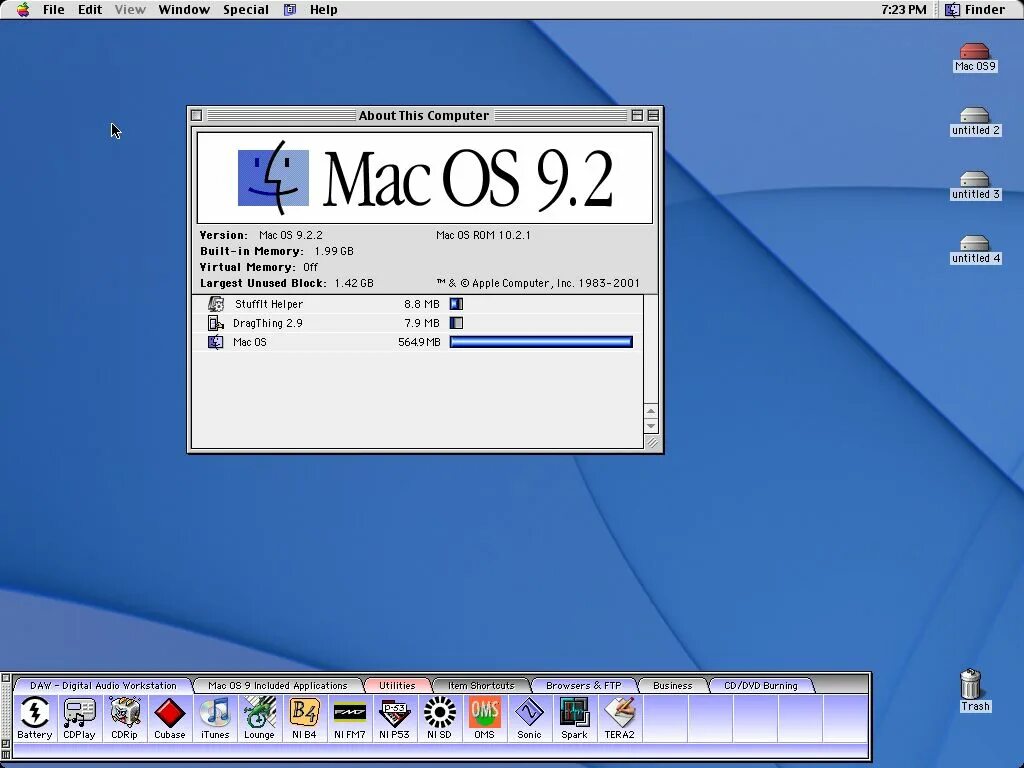The height and width of the screenshot is (768, 1024).
Task: Open the Special menu
Action: [246, 10]
